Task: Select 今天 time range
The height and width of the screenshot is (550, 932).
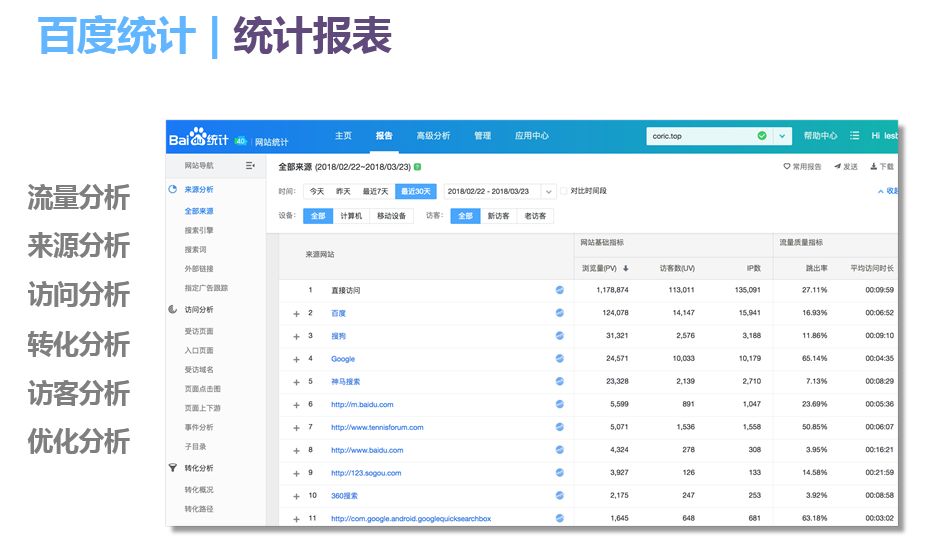Action: 317,191
